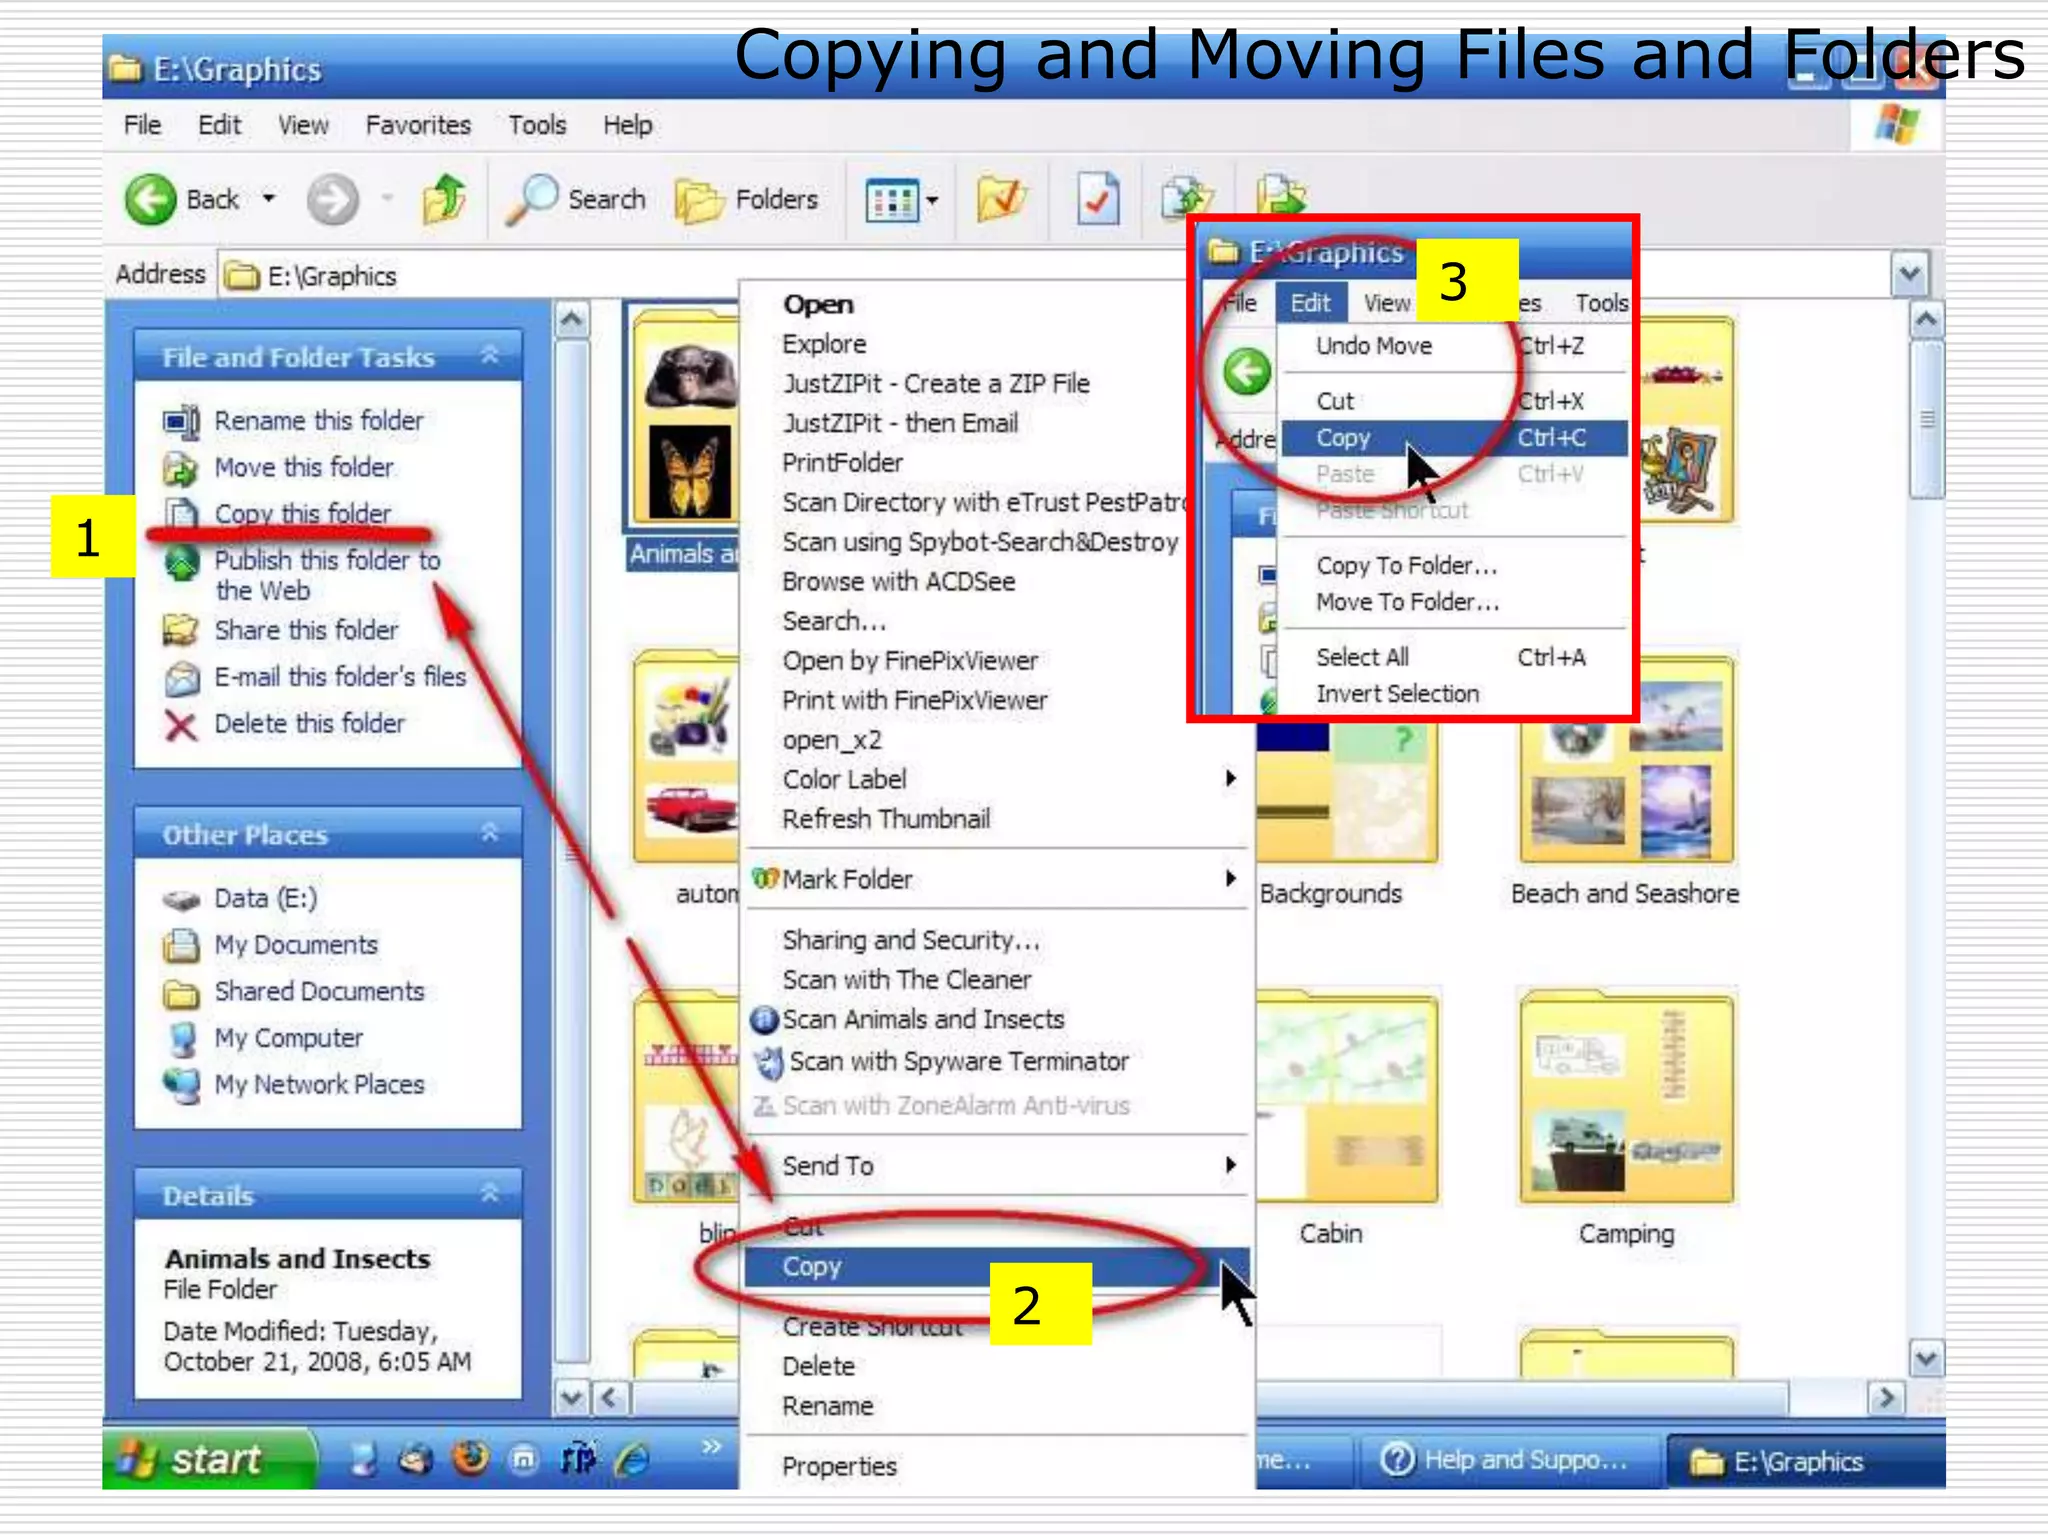
Task: Choose Copy in the context menu
Action: point(996,1267)
